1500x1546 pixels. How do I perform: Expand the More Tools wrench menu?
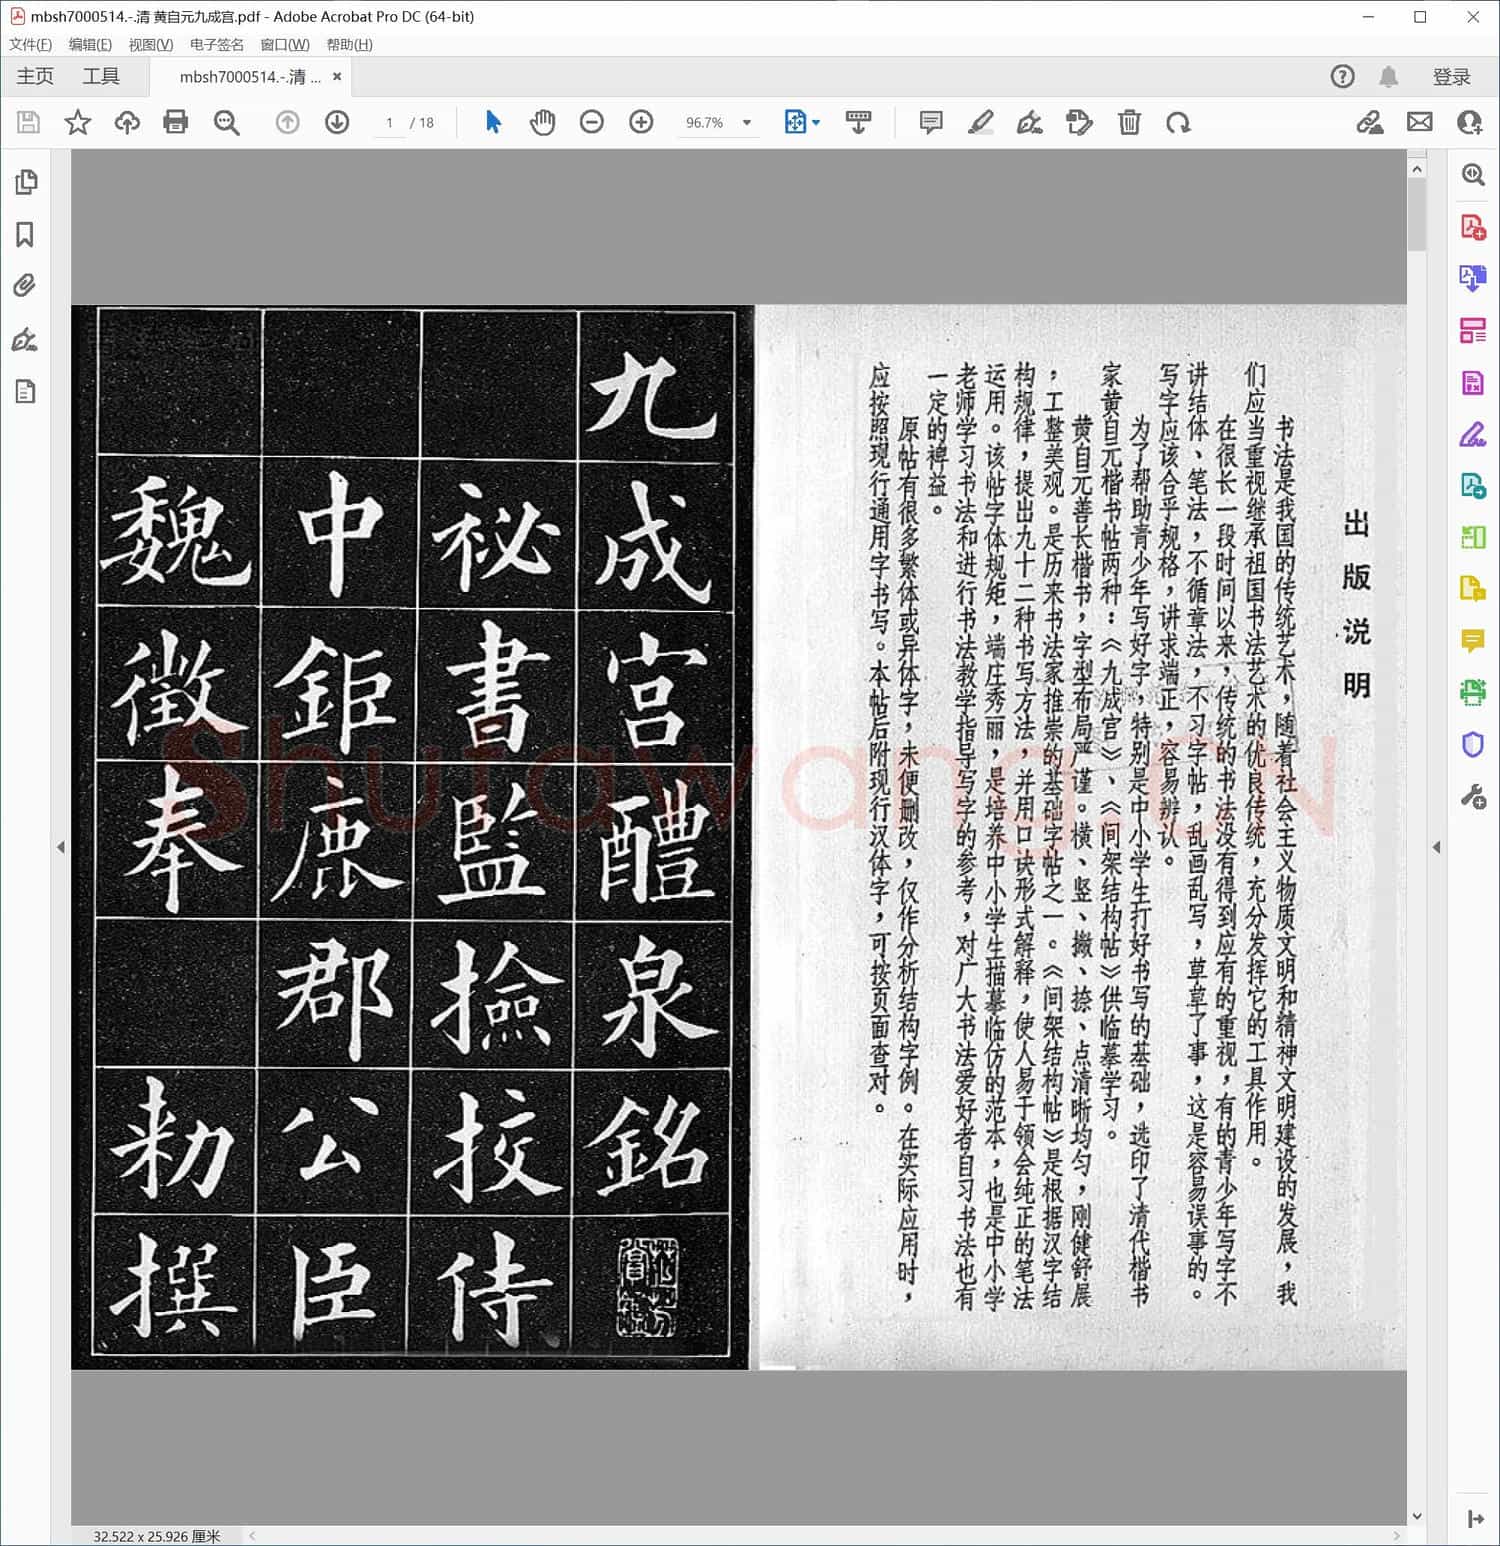pyautogui.click(x=1472, y=797)
